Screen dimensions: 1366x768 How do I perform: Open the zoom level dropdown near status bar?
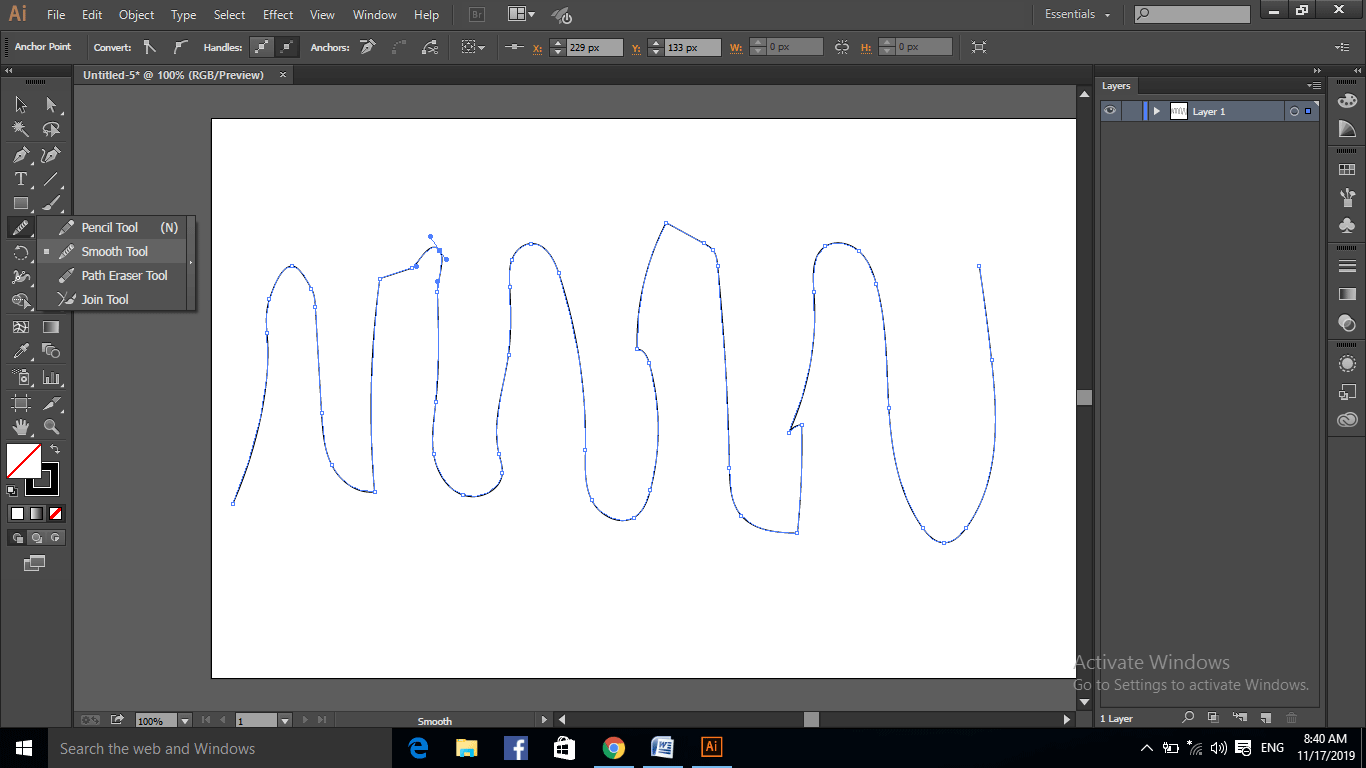pyautogui.click(x=183, y=720)
